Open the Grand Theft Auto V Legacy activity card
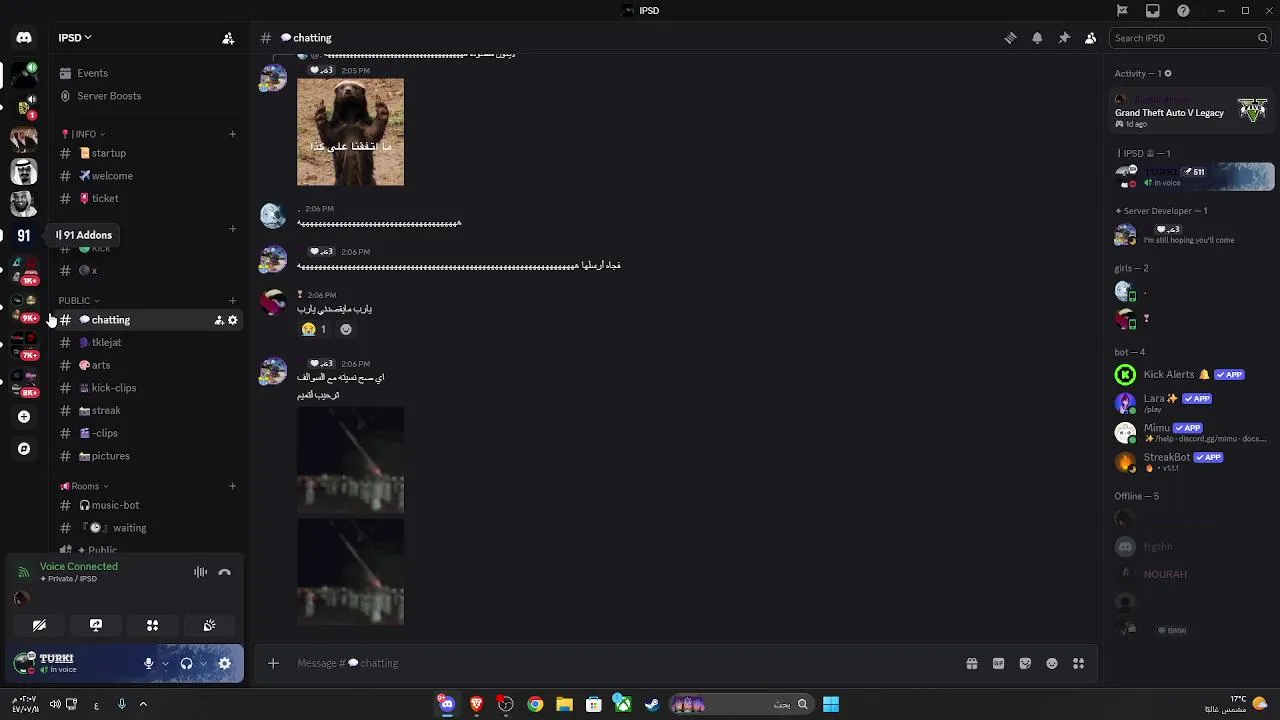The height and width of the screenshot is (720, 1280). 1192,112
